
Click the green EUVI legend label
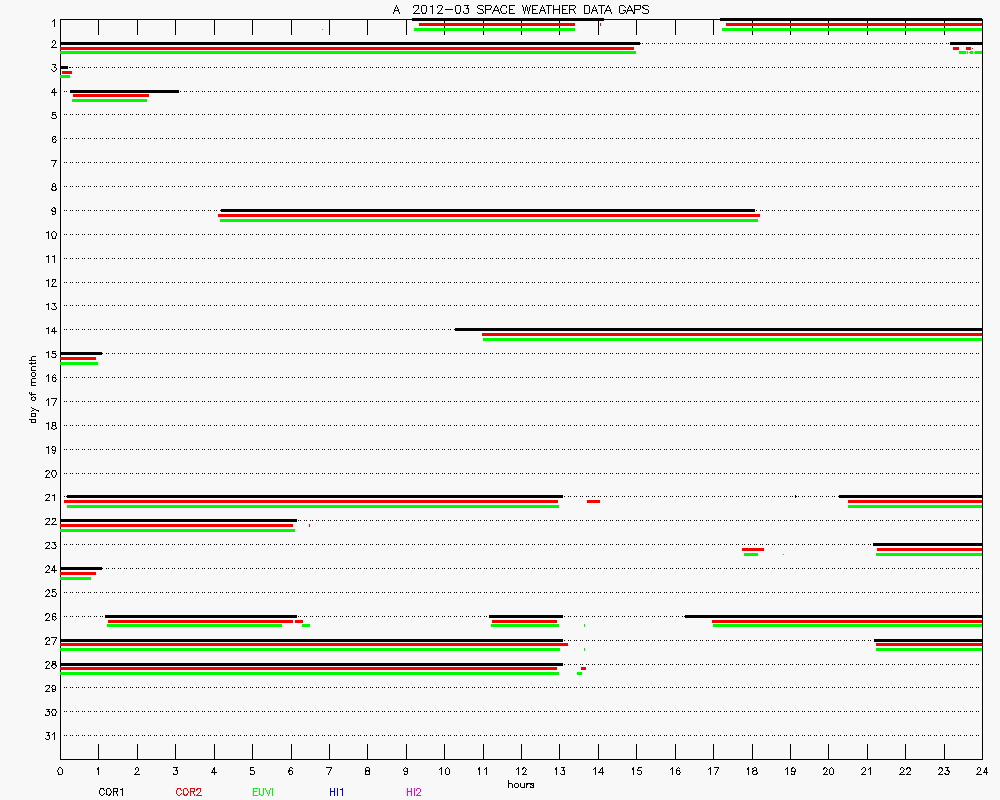pyautogui.click(x=264, y=792)
